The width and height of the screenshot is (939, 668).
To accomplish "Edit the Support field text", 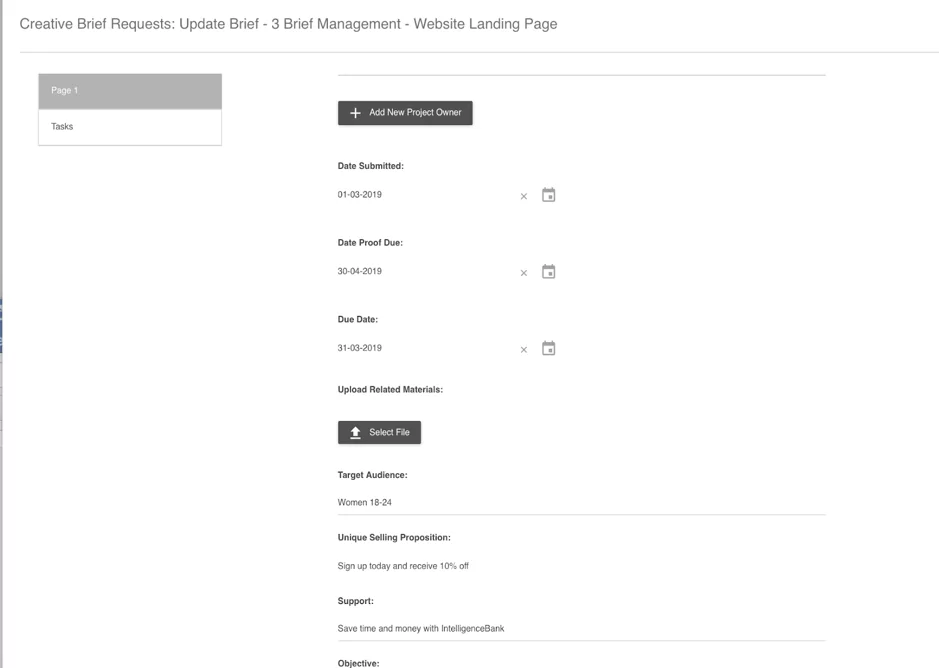I will coord(581,628).
